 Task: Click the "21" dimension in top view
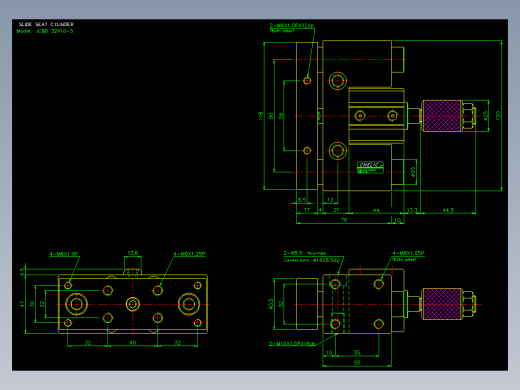pos(336,210)
